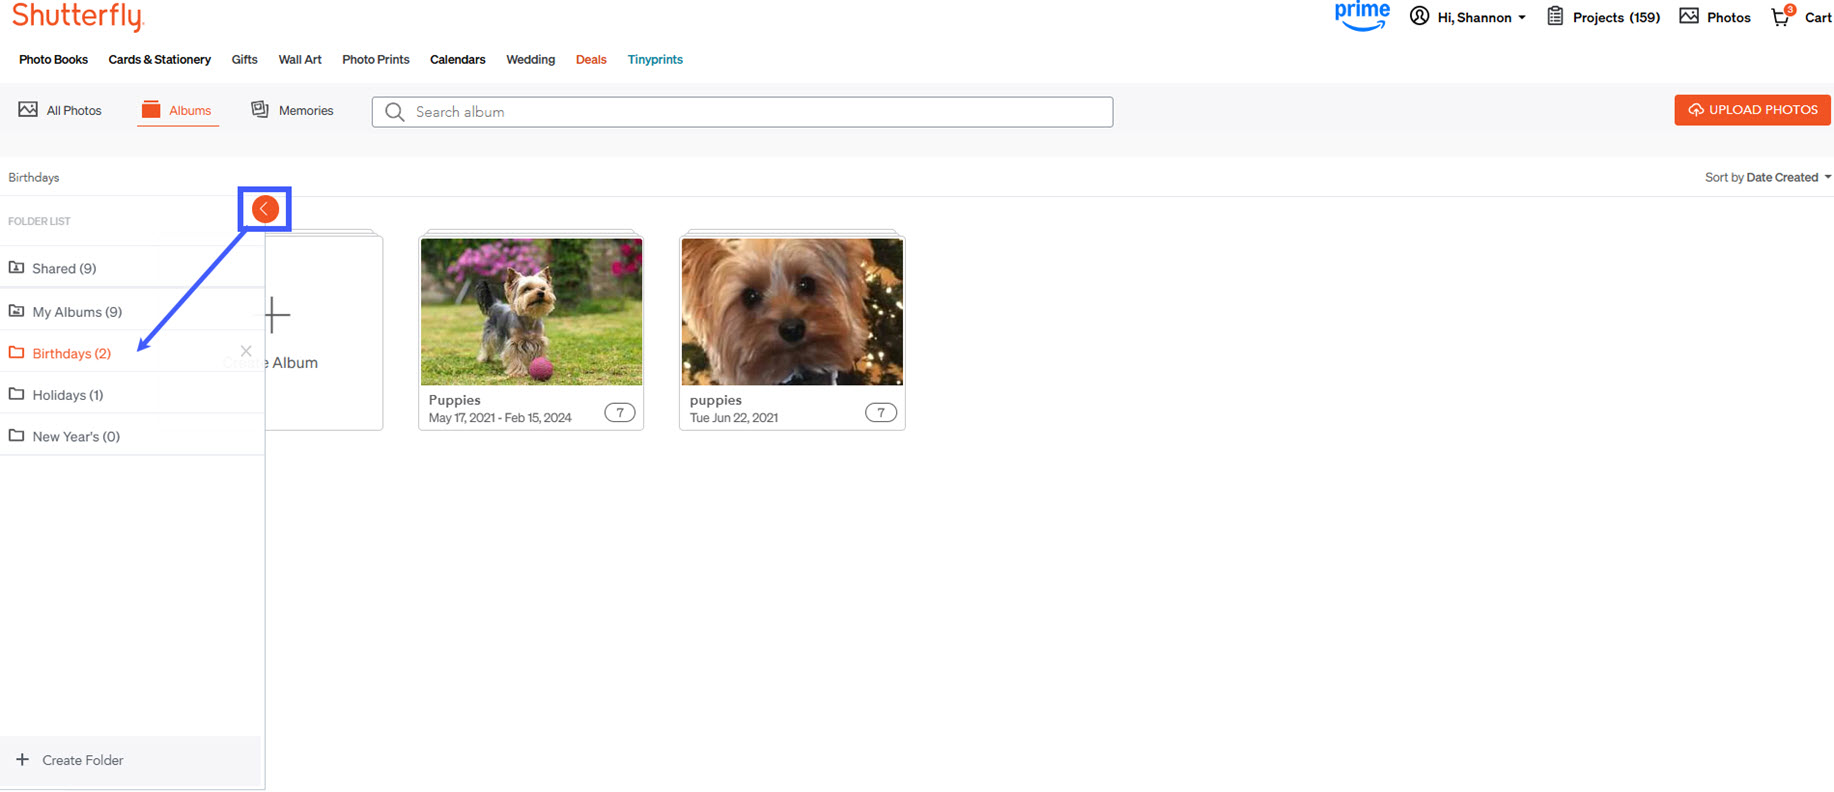The image size is (1834, 792).
Task: Click the Memories stack icon
Action: tap(260, 109)
